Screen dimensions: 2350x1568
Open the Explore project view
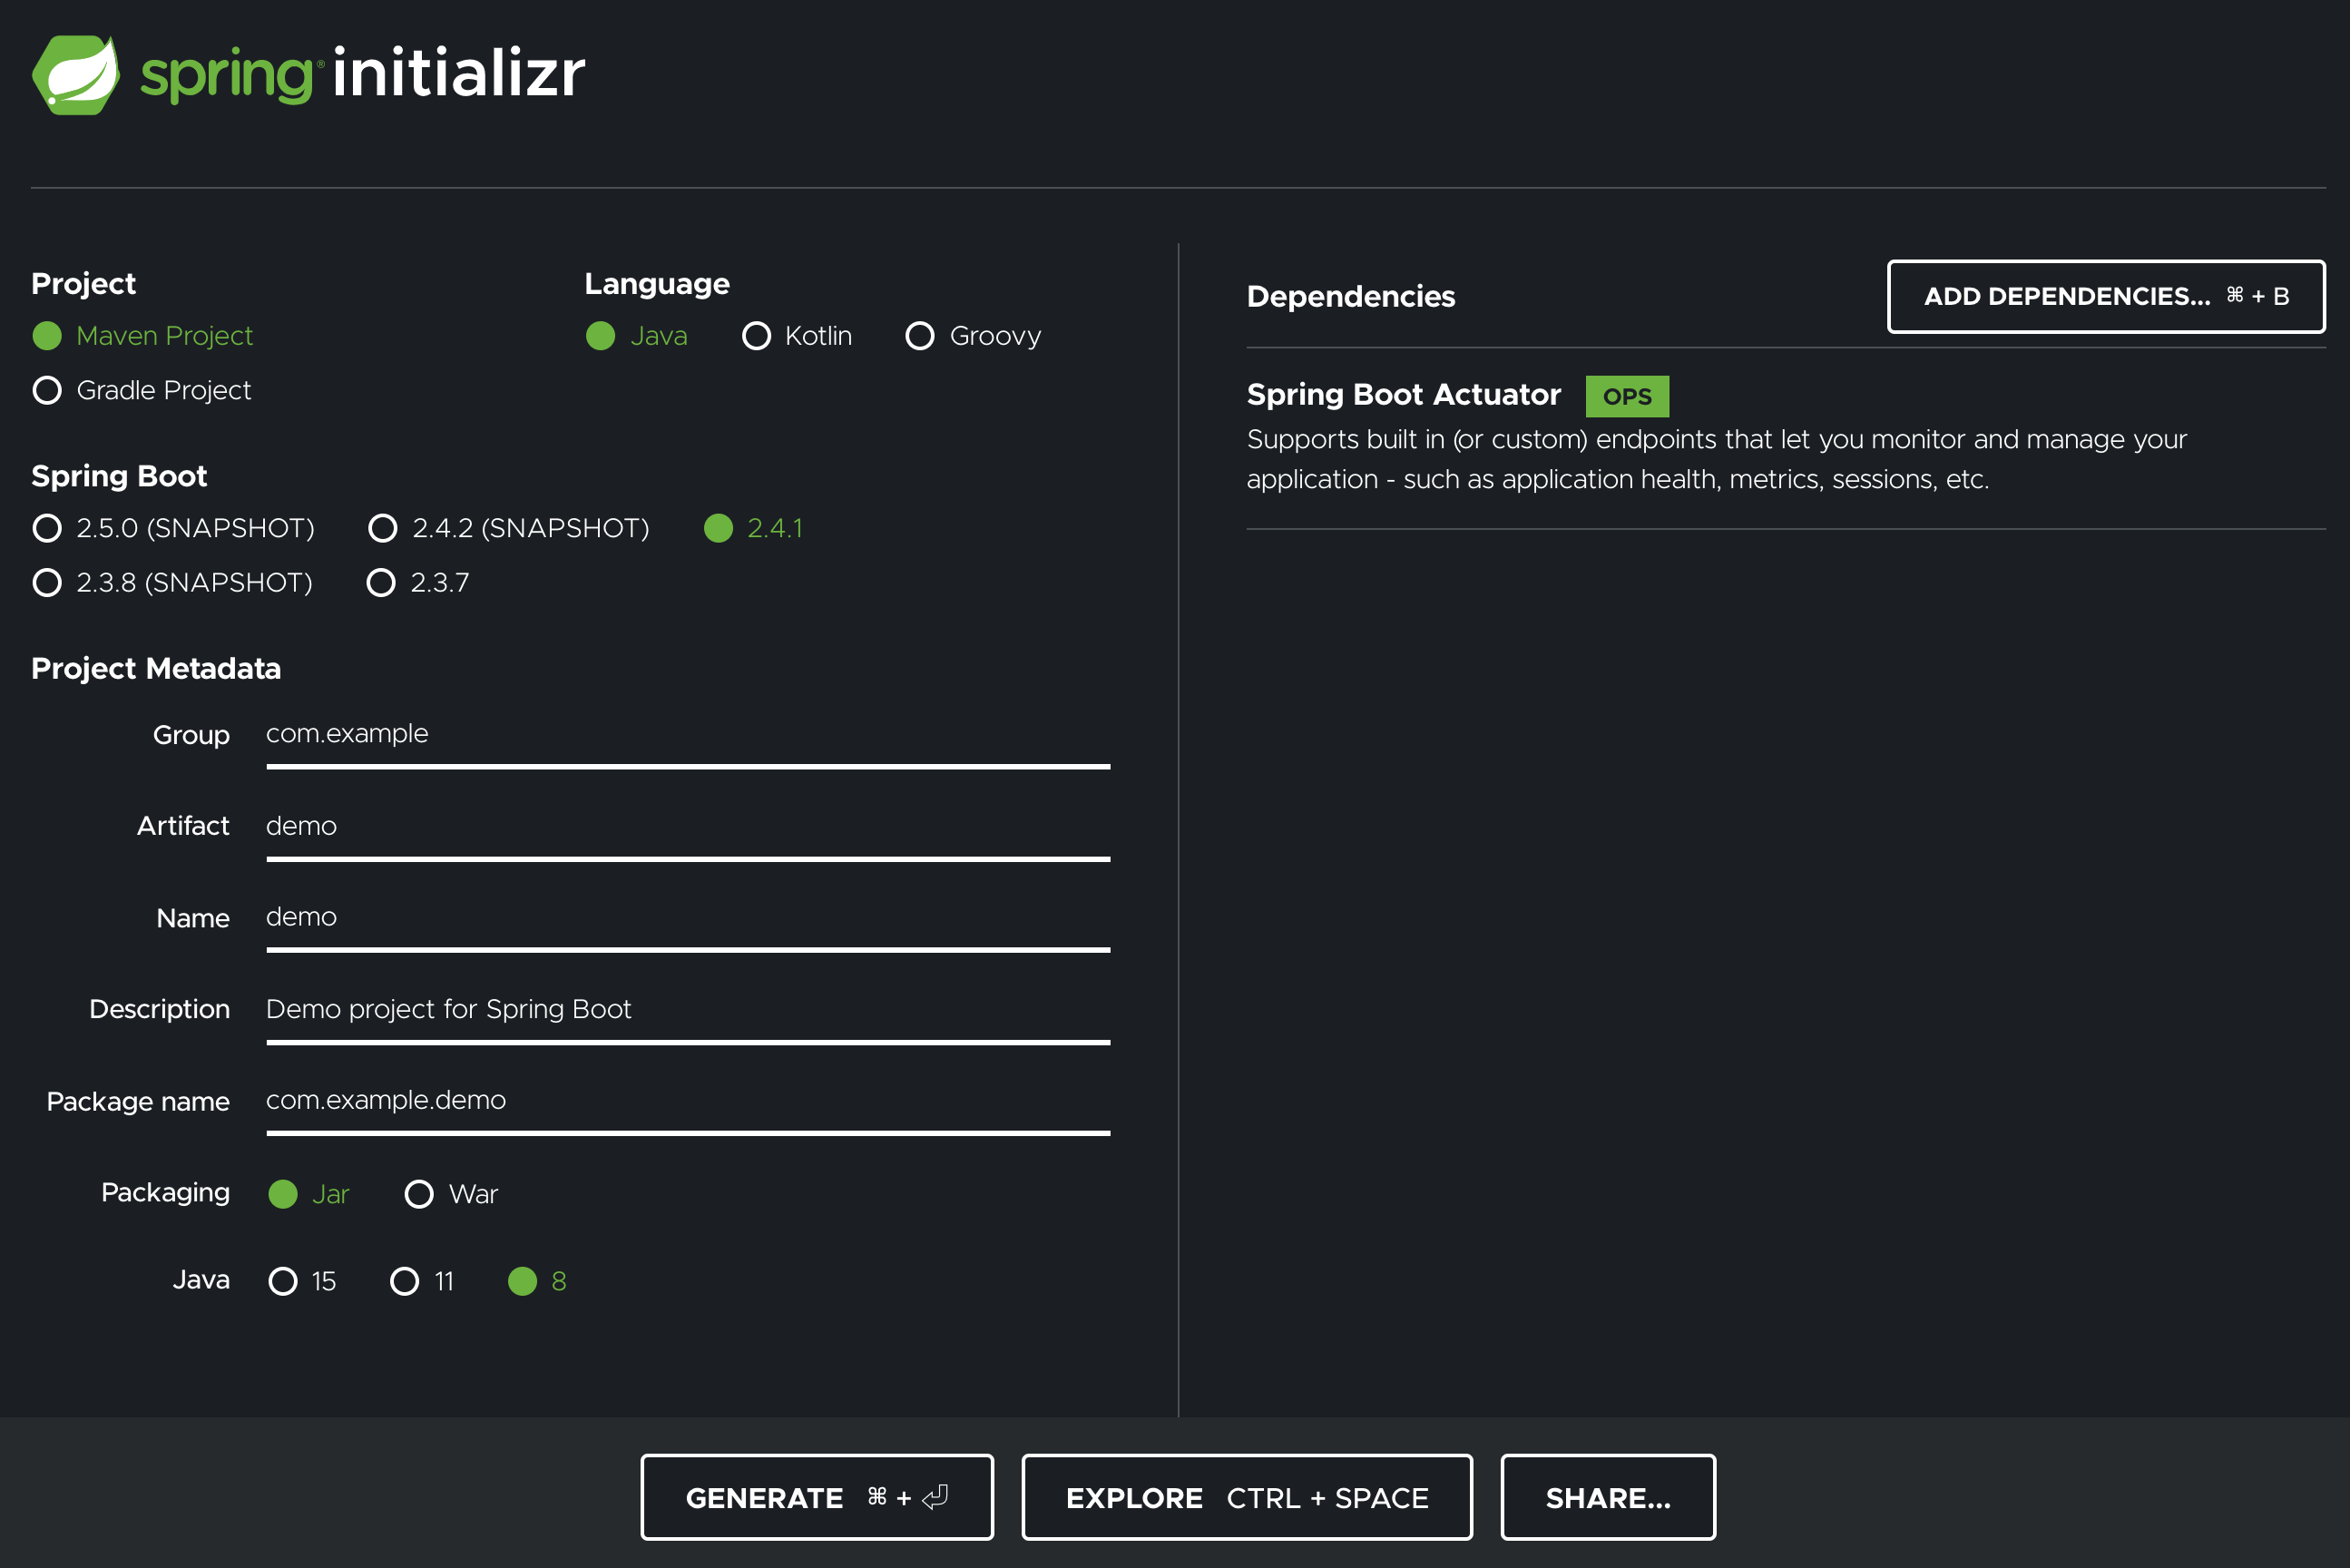1246,1497
